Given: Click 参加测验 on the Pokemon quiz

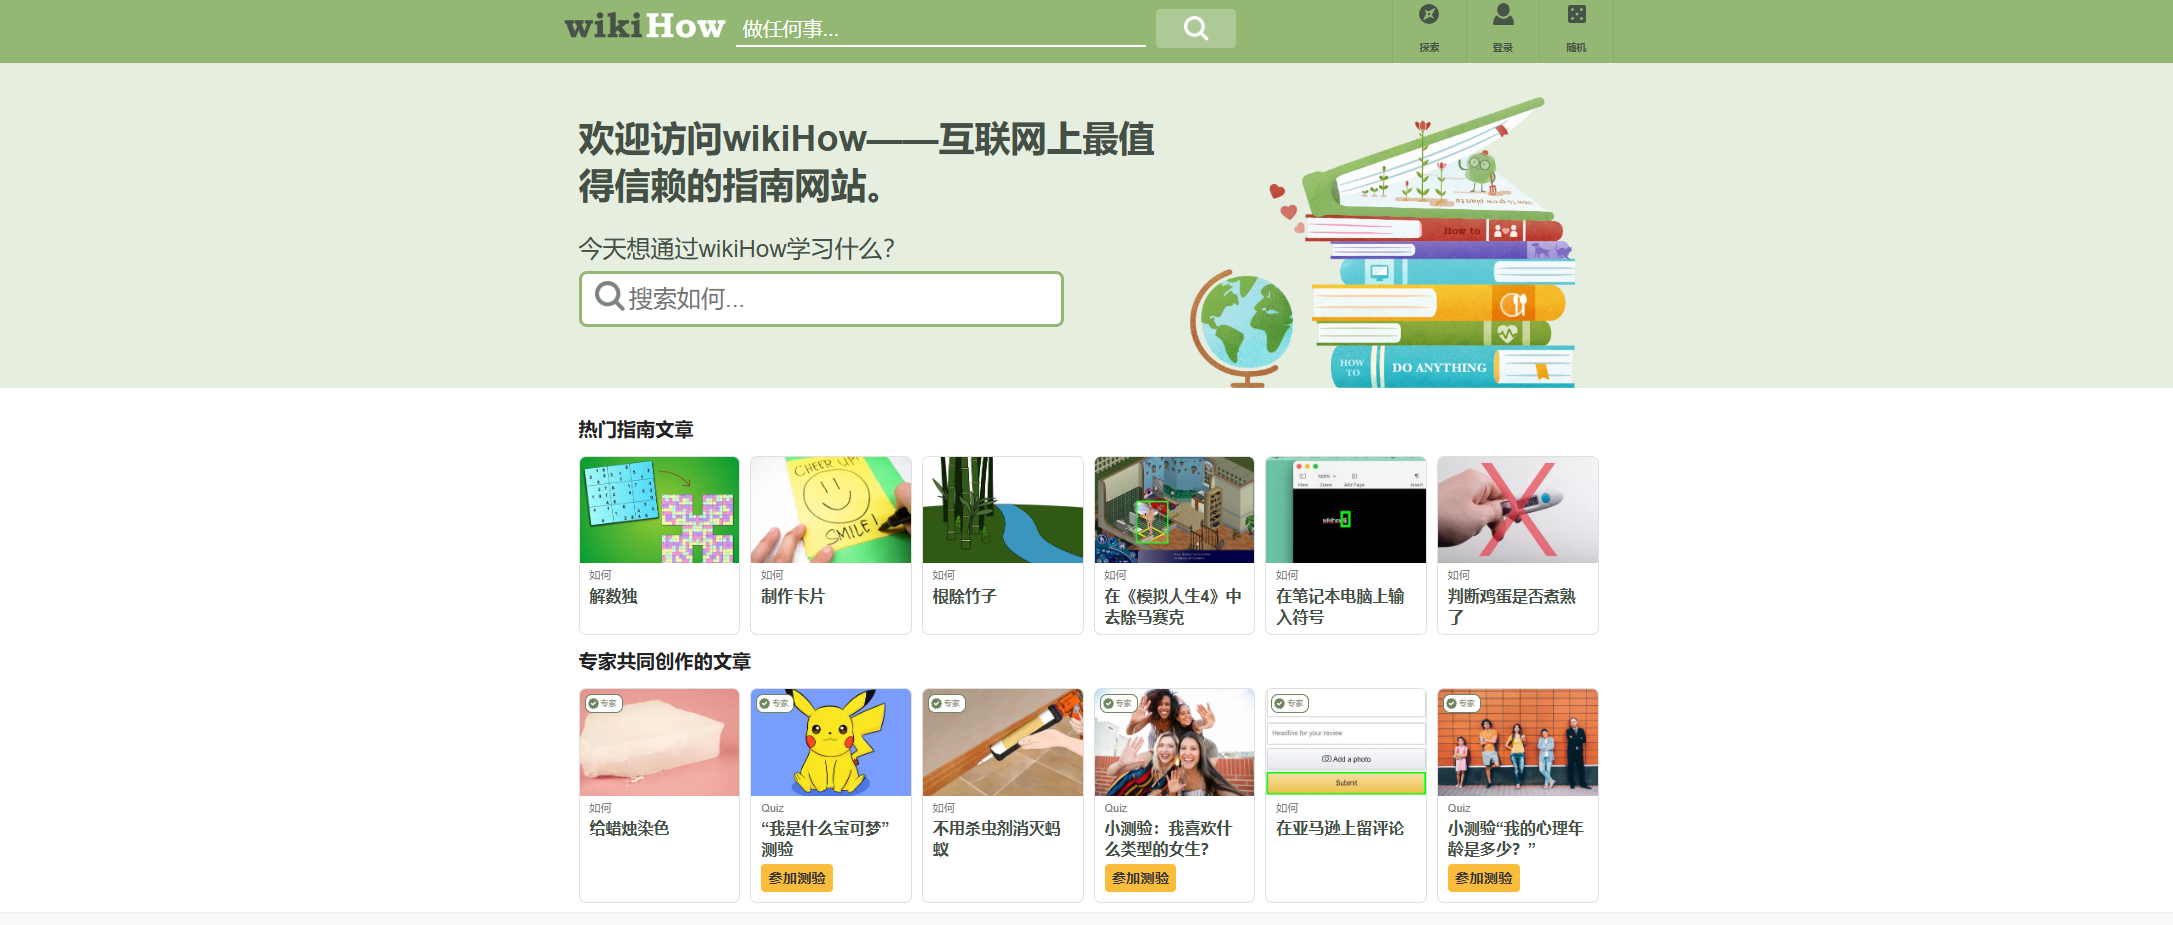Looking at the screenshot, I should click(796, 878).
